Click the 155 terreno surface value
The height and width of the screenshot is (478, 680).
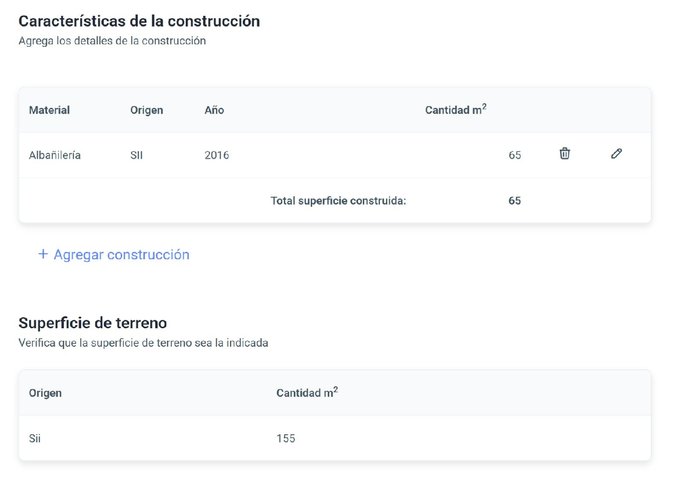[x=286, y=438]
